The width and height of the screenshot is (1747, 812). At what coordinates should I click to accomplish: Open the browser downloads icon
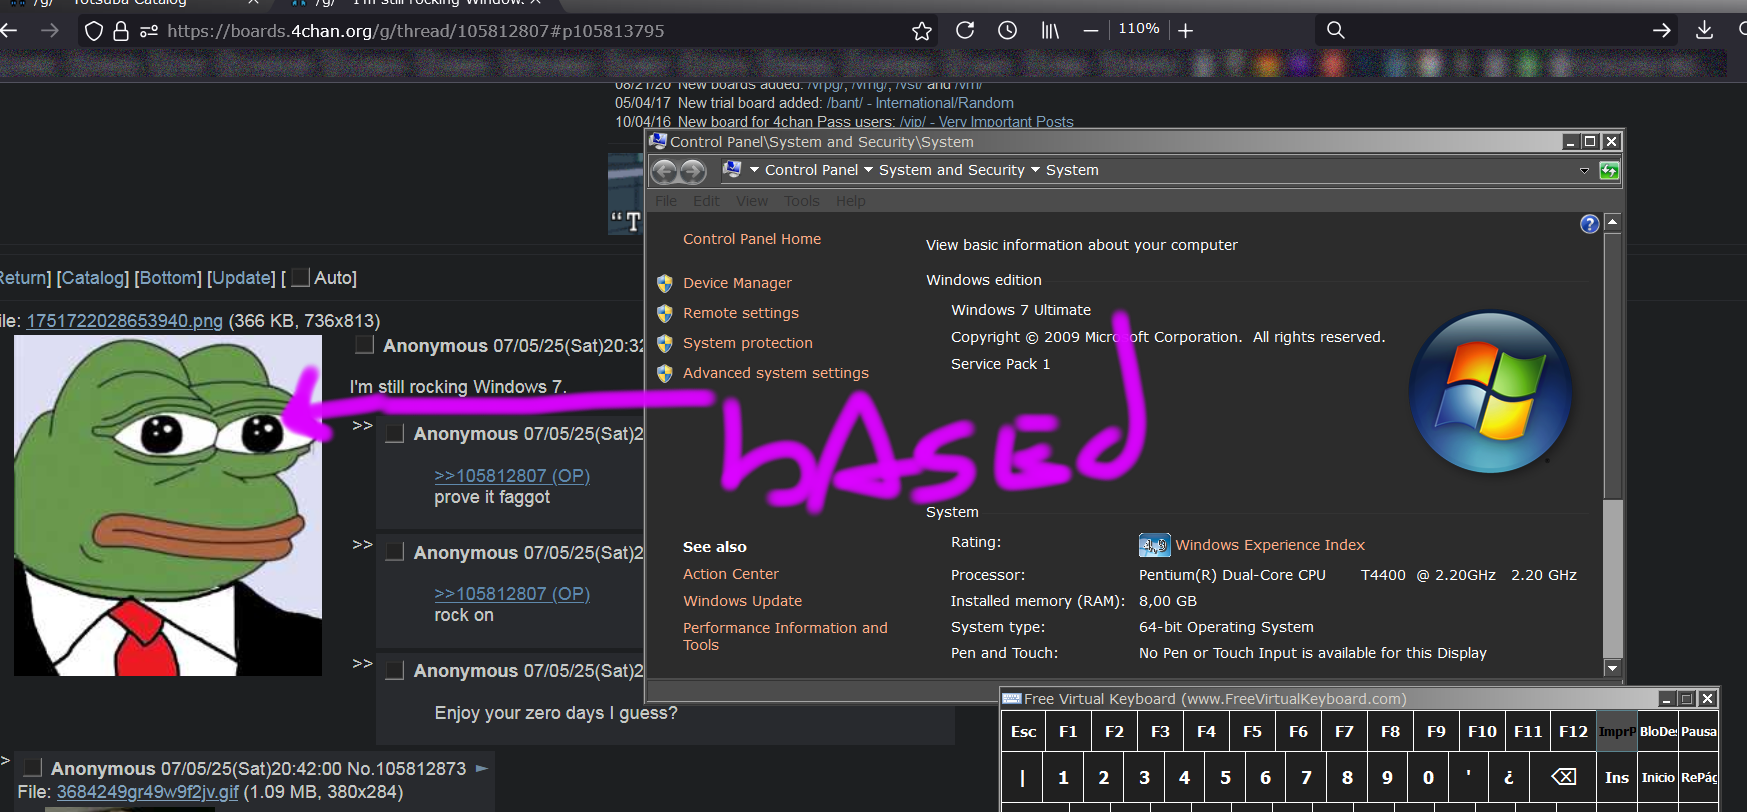1705,30
